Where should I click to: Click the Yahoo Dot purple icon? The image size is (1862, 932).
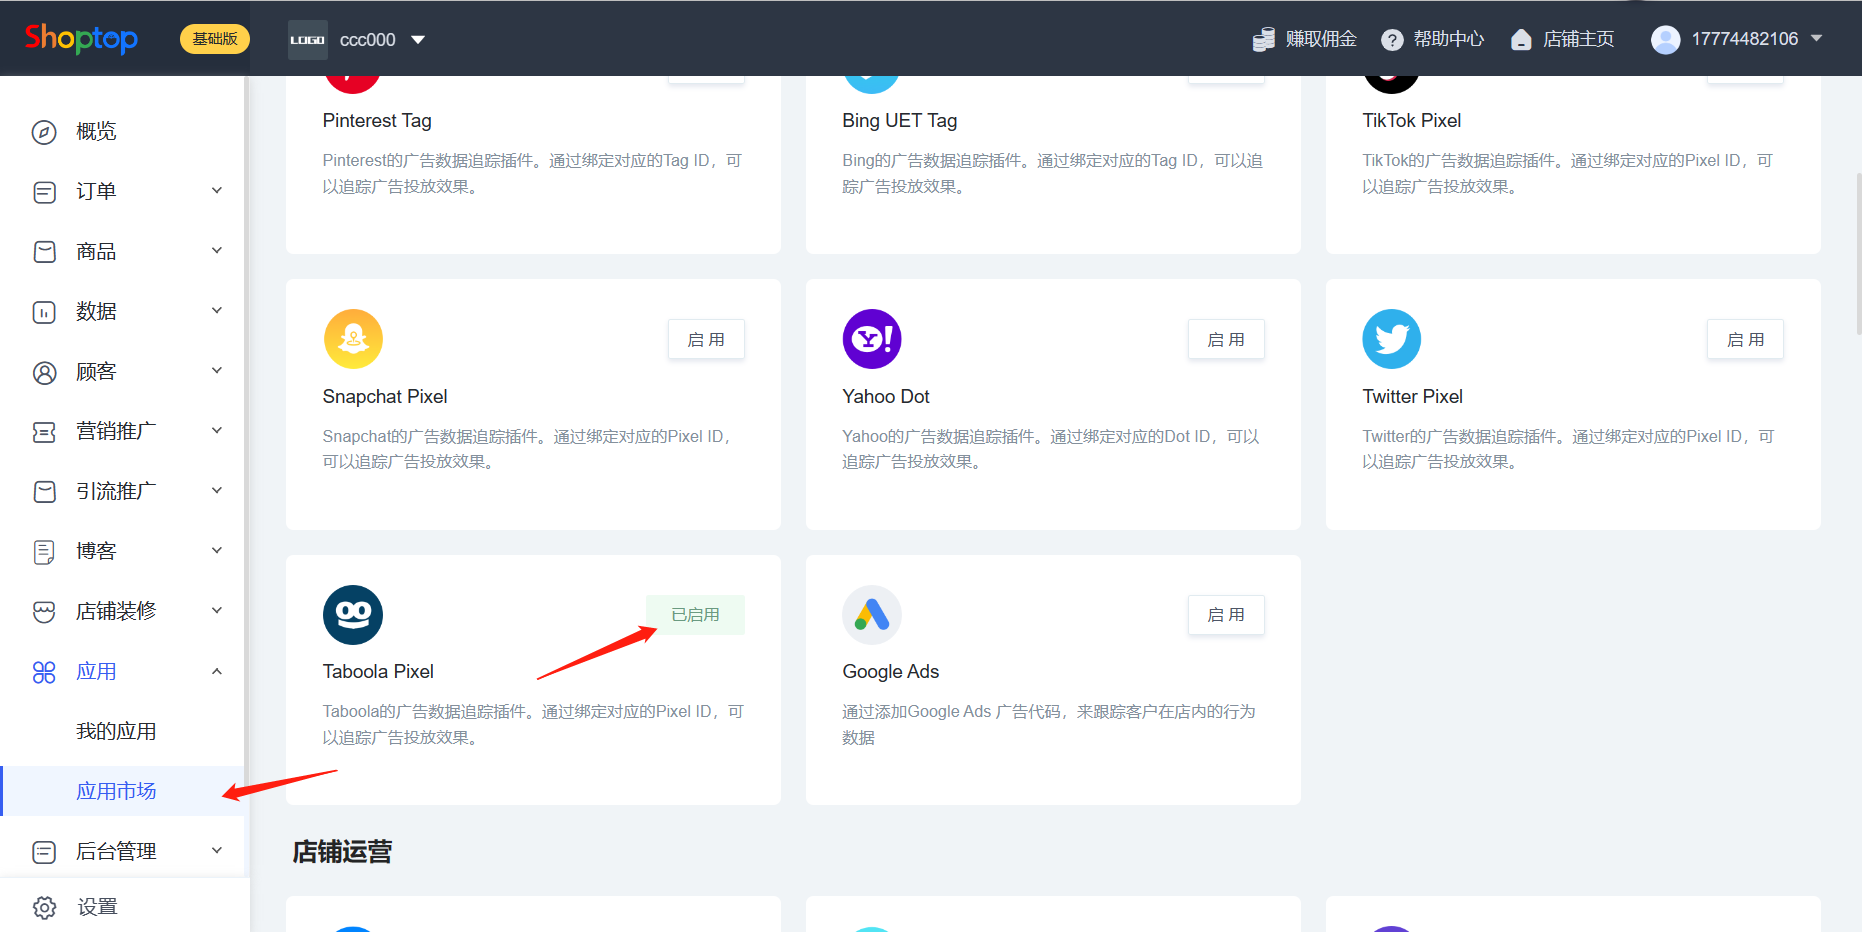(x=872, y=339)
